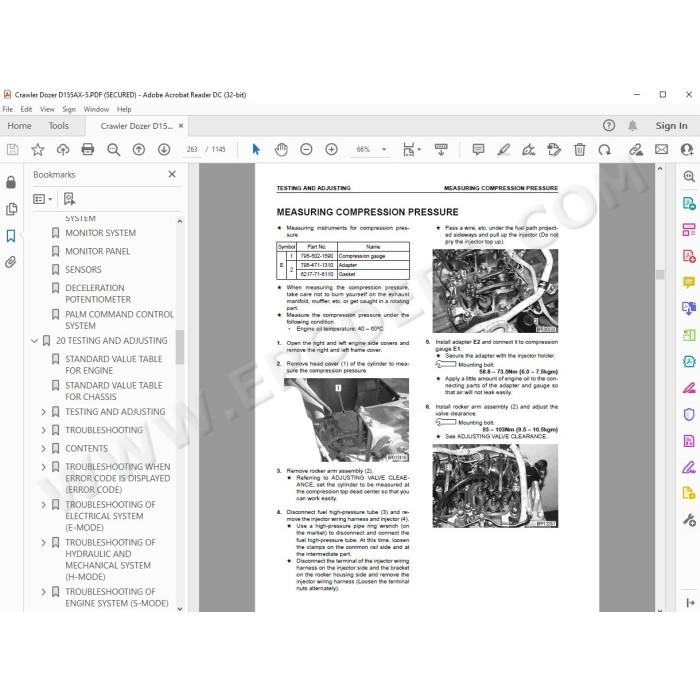Toggle the Bookmarks panel button in sidebar
The image size is (700, 700).
[x=11, y=236]
